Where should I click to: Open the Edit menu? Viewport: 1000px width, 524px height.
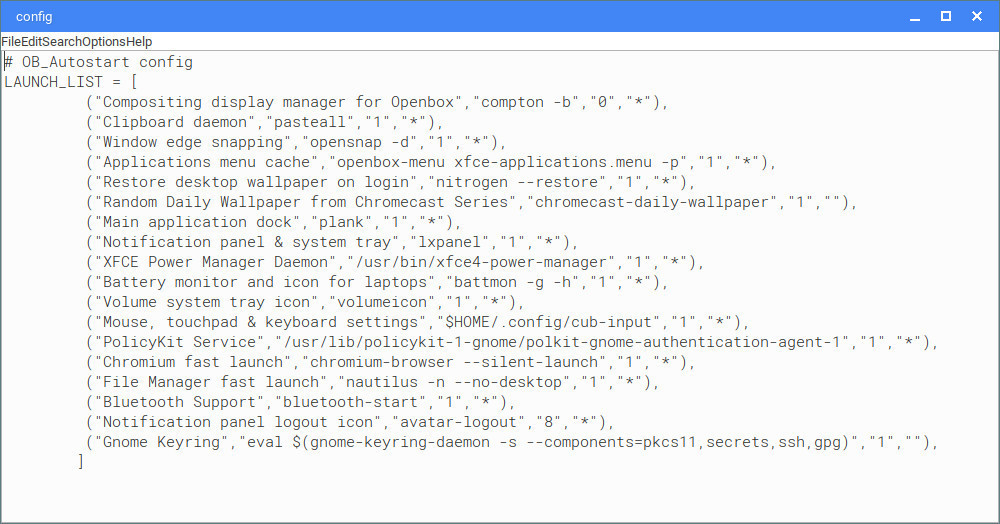[x=31, y=41]
